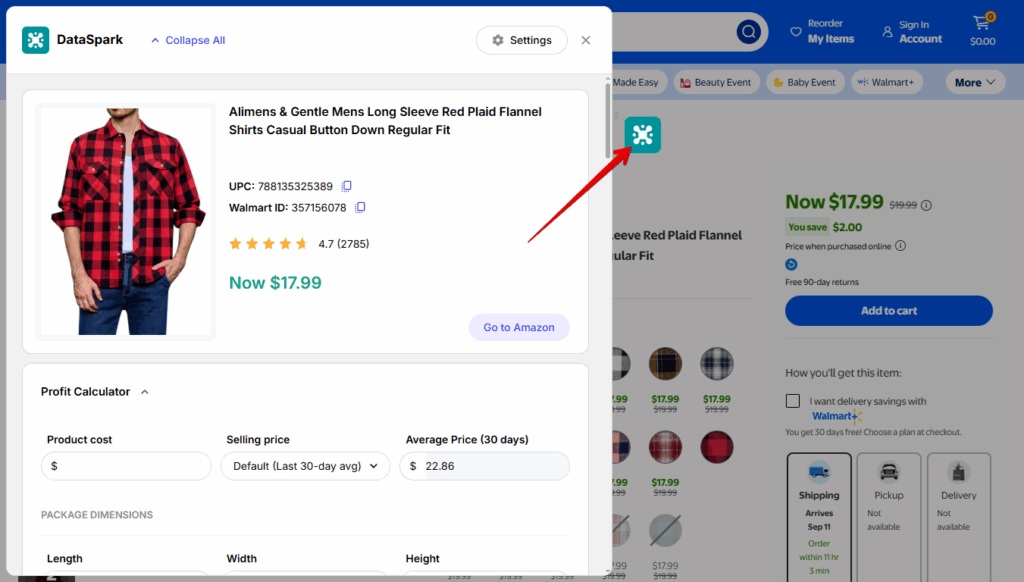The width and height of the screenshot is (1024, 582).
Task: Click the DataSpark logo in the panel header
Action: (x=35, y=40)
